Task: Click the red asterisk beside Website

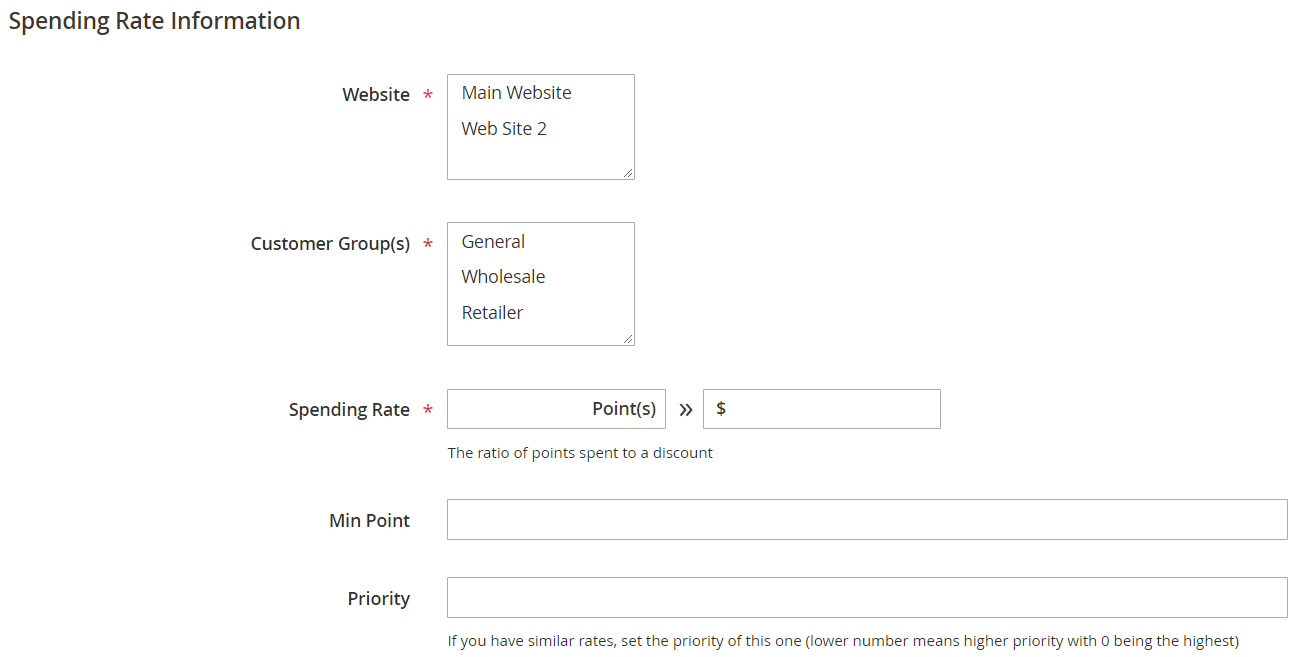Action: [x=428, y=96]
